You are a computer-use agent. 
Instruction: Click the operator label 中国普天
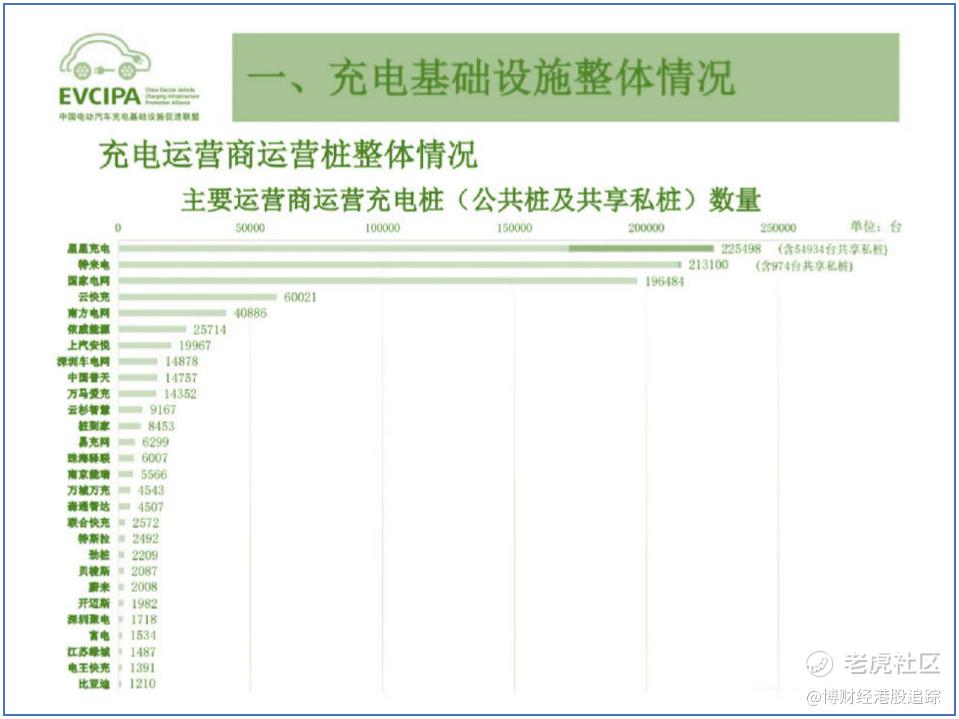click(88, 378)
